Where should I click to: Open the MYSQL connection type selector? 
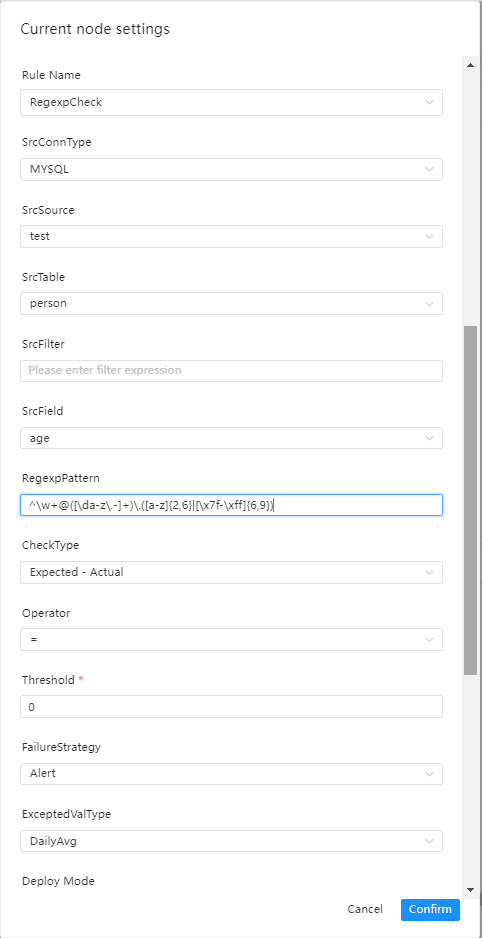pos(231,169)
